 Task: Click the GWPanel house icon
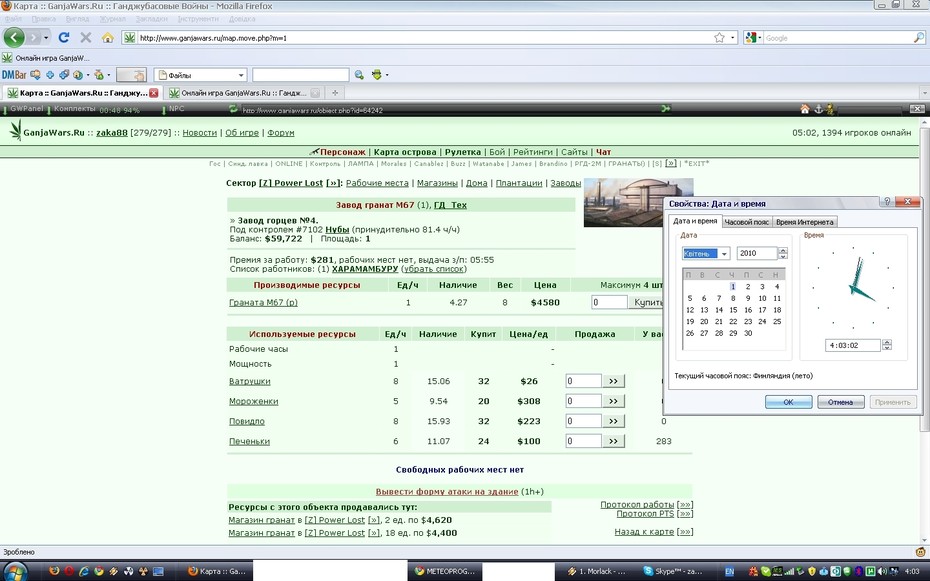pos(805,109)
